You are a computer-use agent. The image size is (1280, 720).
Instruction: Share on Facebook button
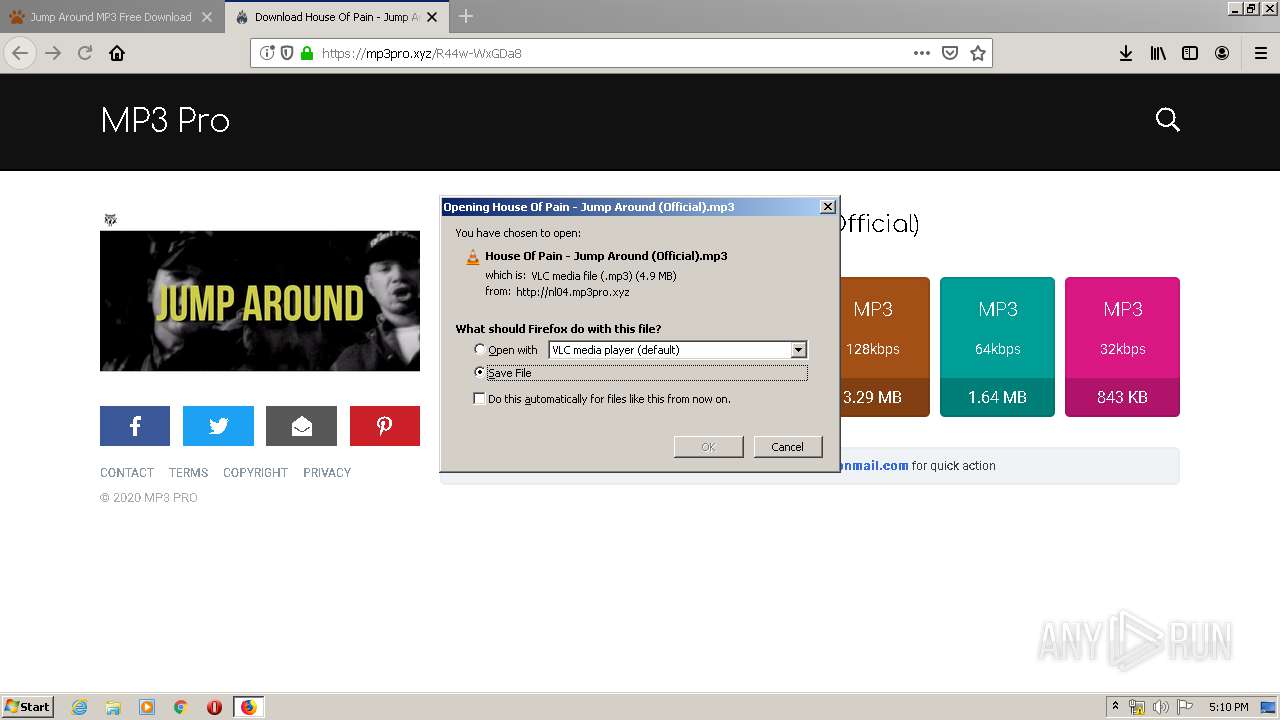pyautogui.click(x=135, y=426)
